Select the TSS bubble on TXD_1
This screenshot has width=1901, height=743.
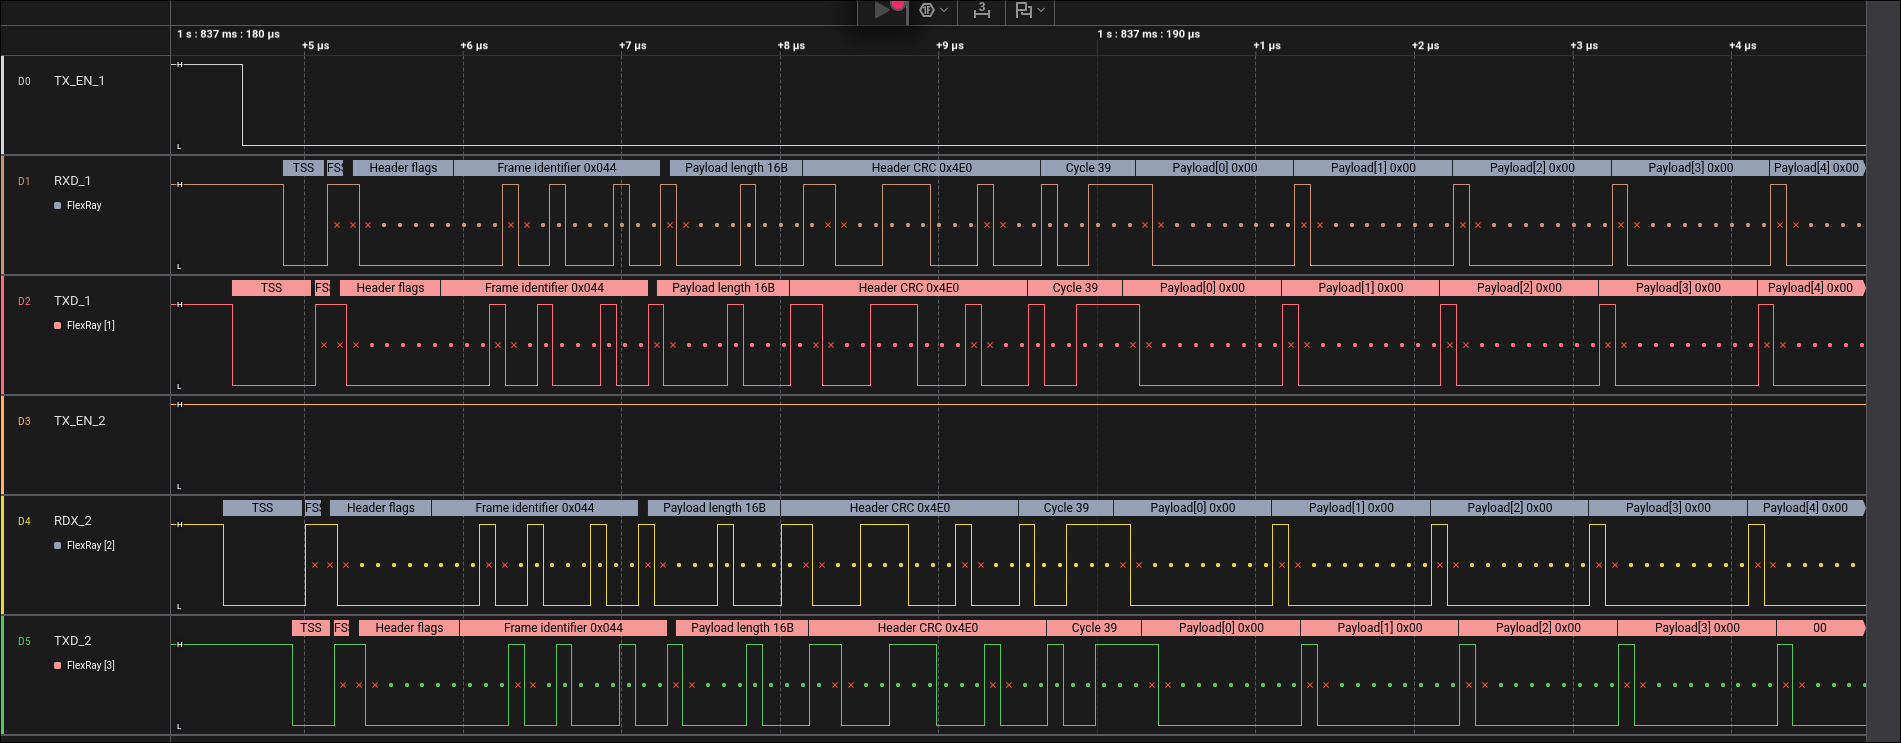[272, 288]
